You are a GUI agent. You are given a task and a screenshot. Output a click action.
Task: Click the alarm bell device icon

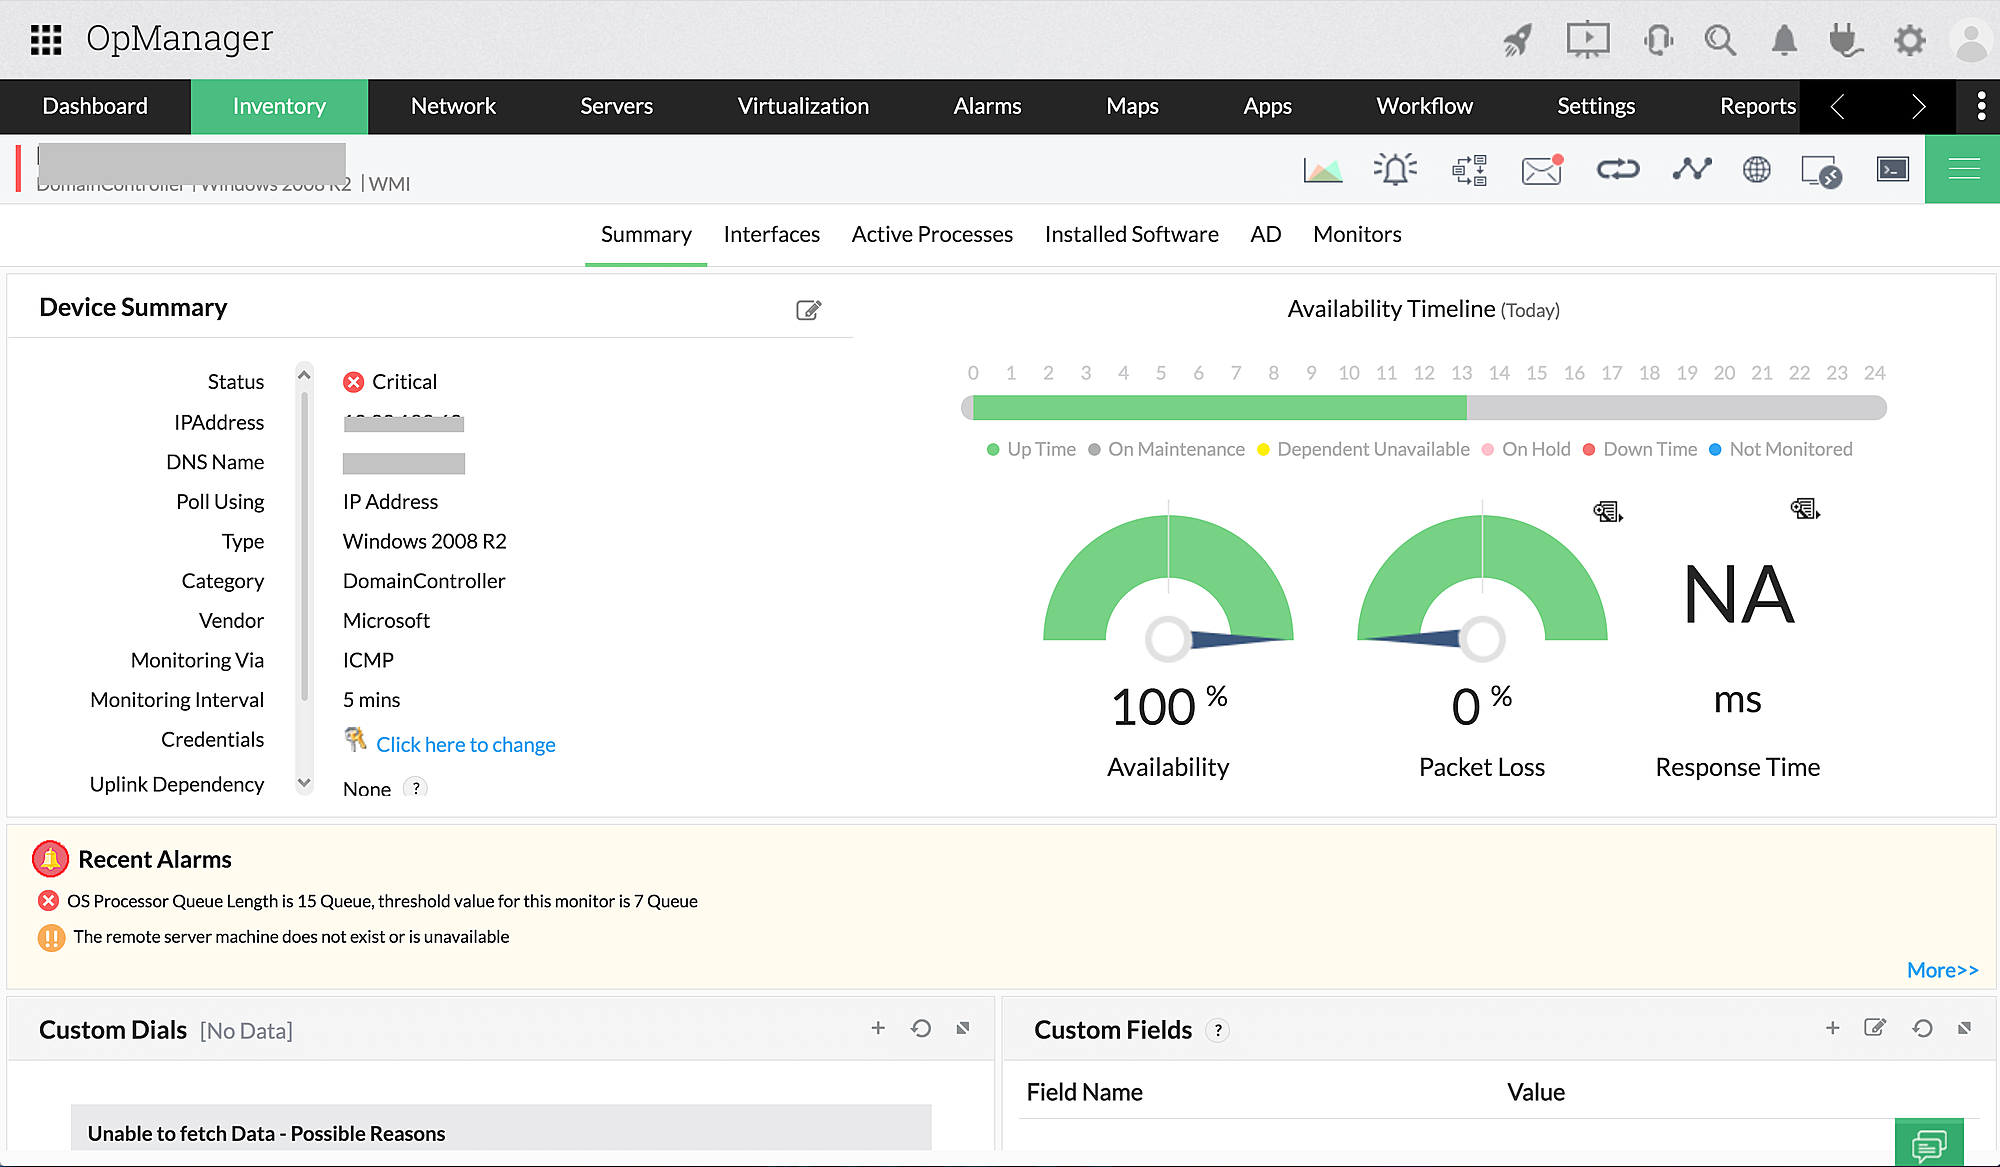coord(1395,170)
